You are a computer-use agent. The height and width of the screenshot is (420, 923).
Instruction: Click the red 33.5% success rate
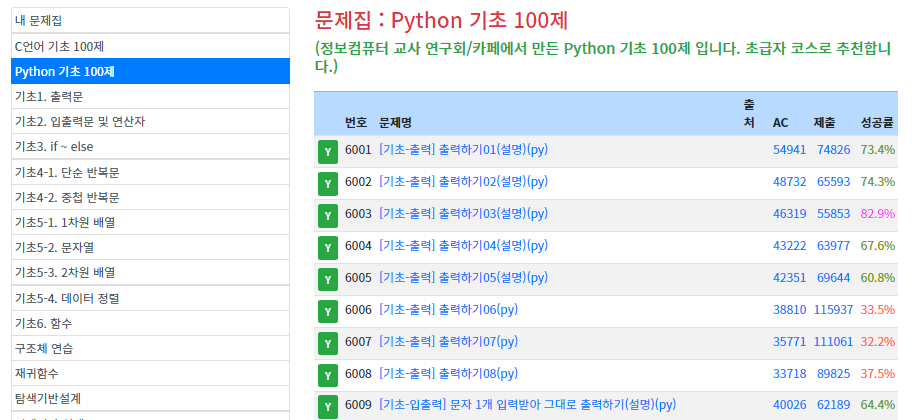(x=878, y=309)
